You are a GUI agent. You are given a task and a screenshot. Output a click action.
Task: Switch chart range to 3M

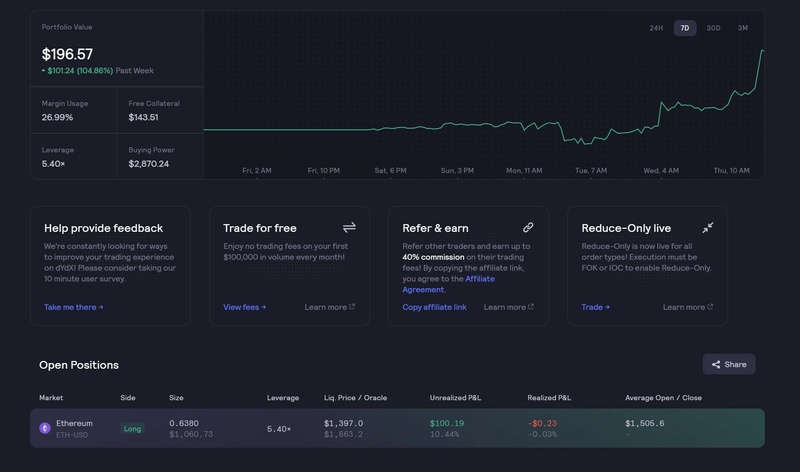pos(742,28)
